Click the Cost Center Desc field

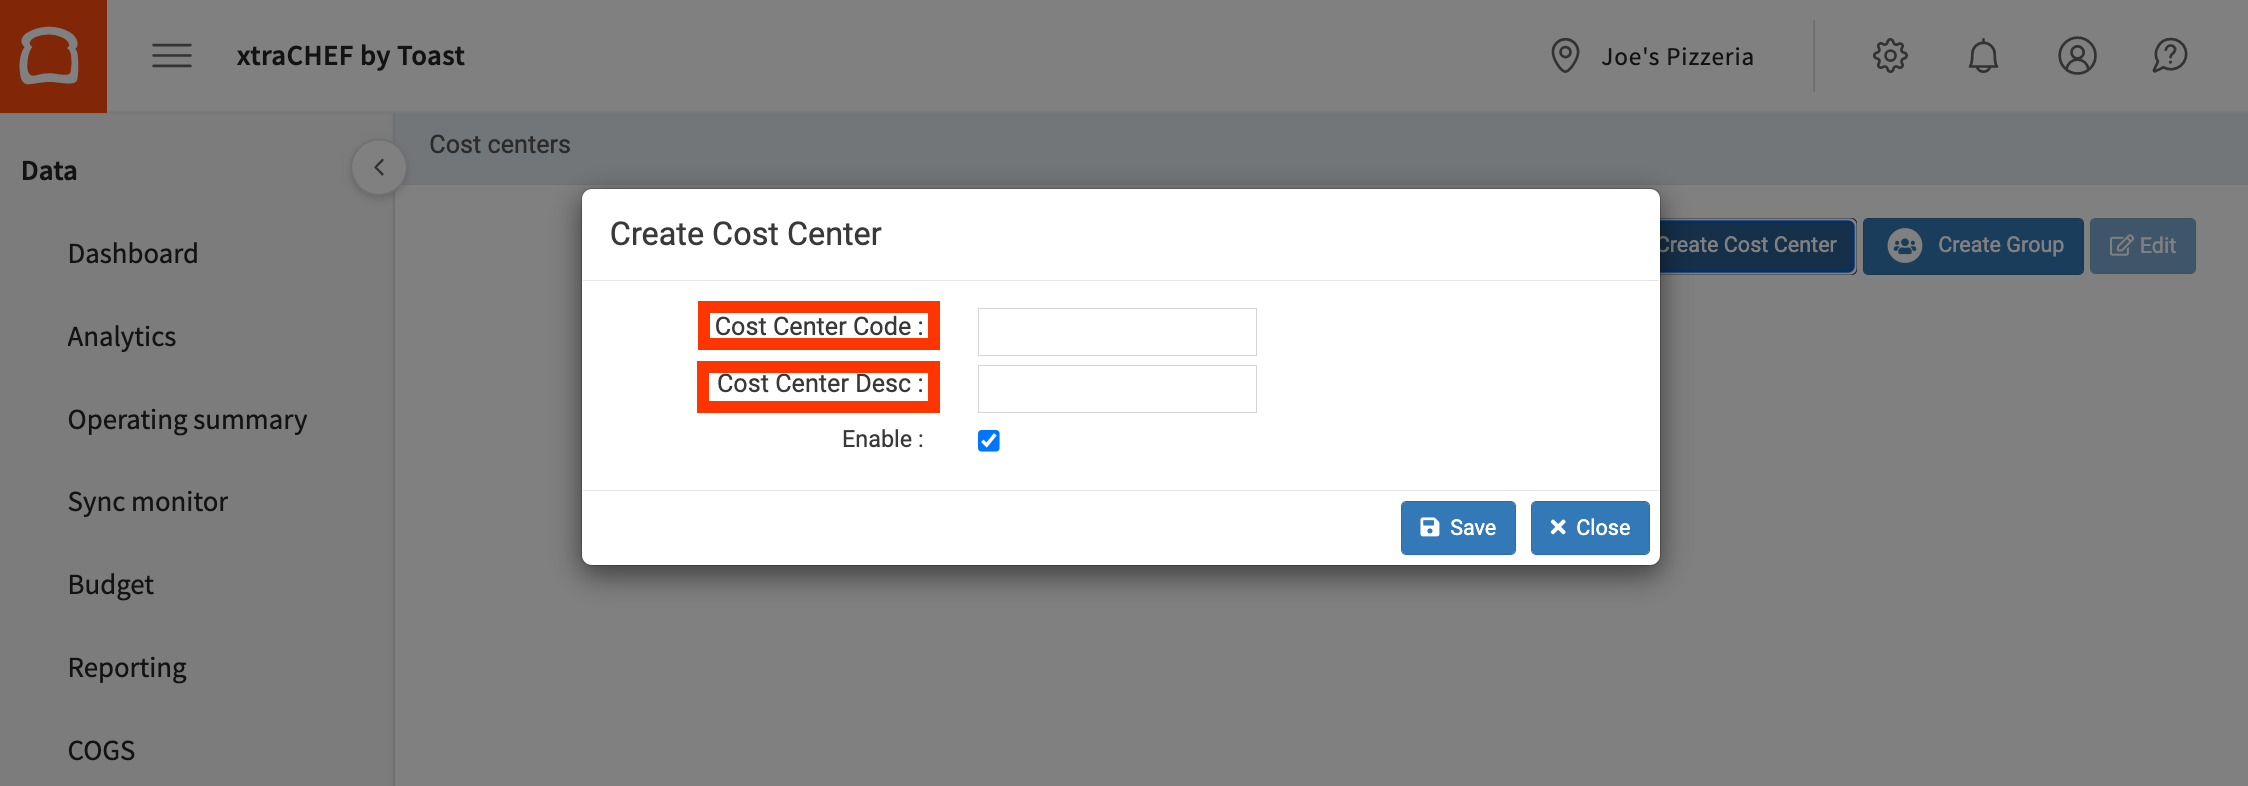click(1117, 389)
